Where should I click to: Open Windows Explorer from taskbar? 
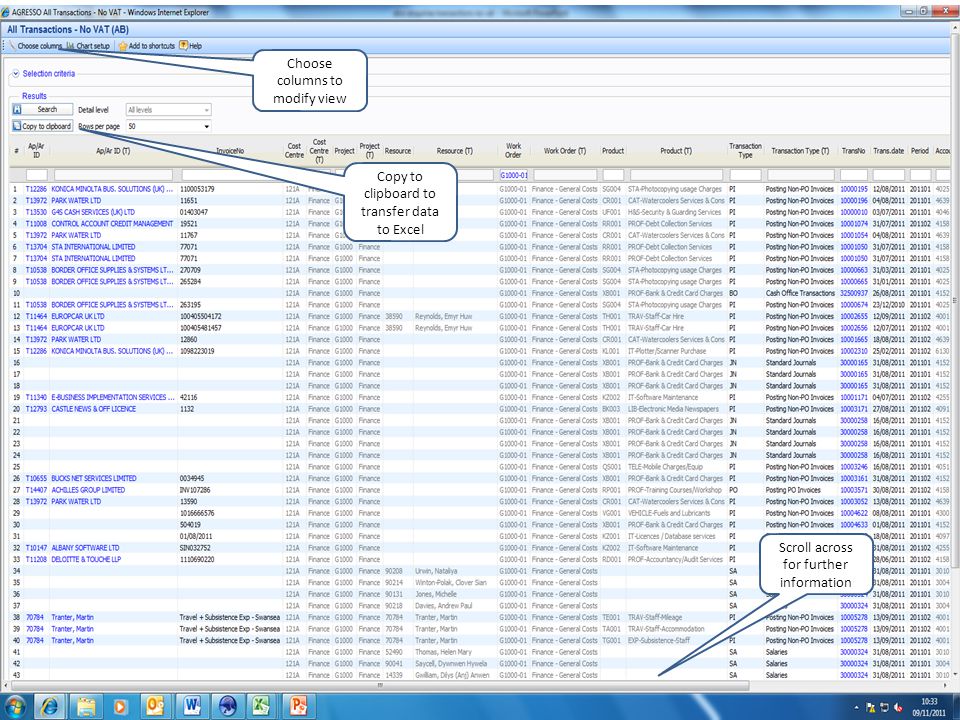coord(86,707)
